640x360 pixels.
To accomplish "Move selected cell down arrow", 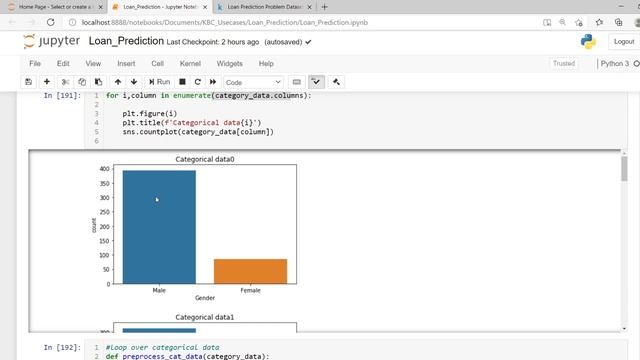I will coord(134,82).
